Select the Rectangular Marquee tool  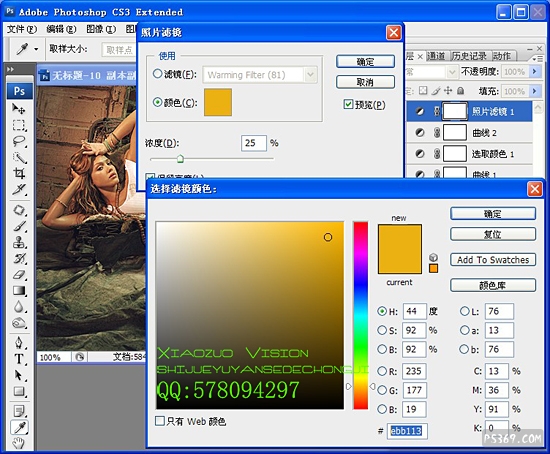click(x=19, y=125)
